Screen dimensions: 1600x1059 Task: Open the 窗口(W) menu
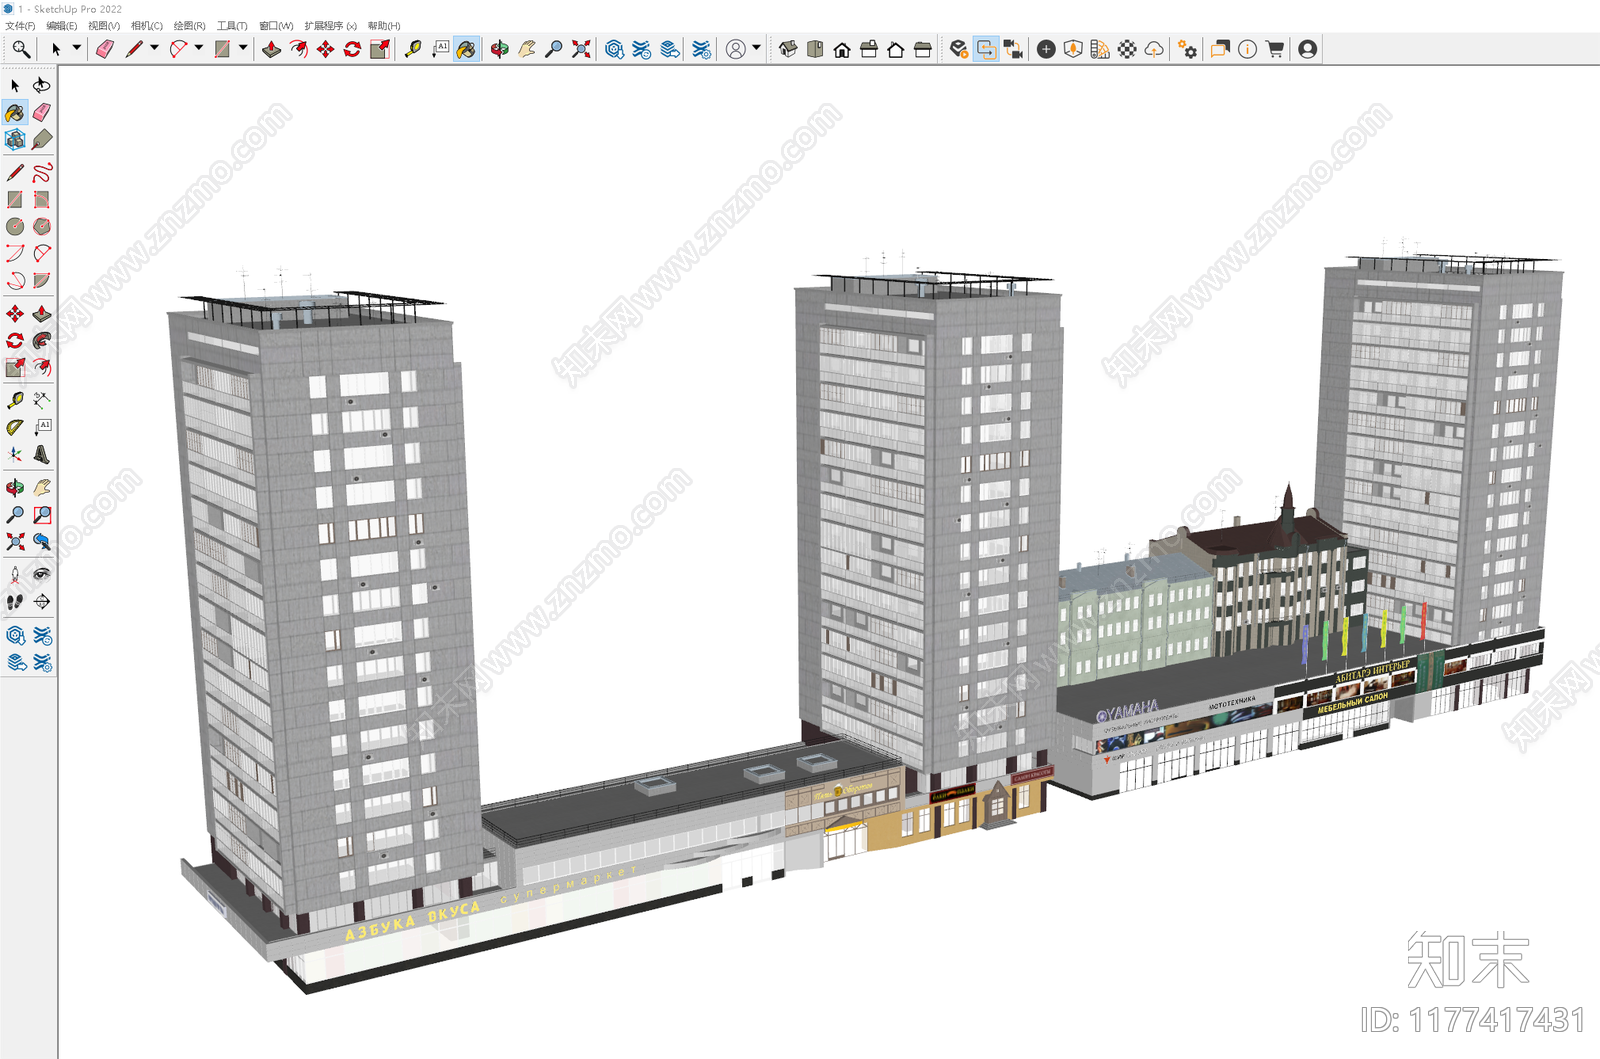(276, 26)
